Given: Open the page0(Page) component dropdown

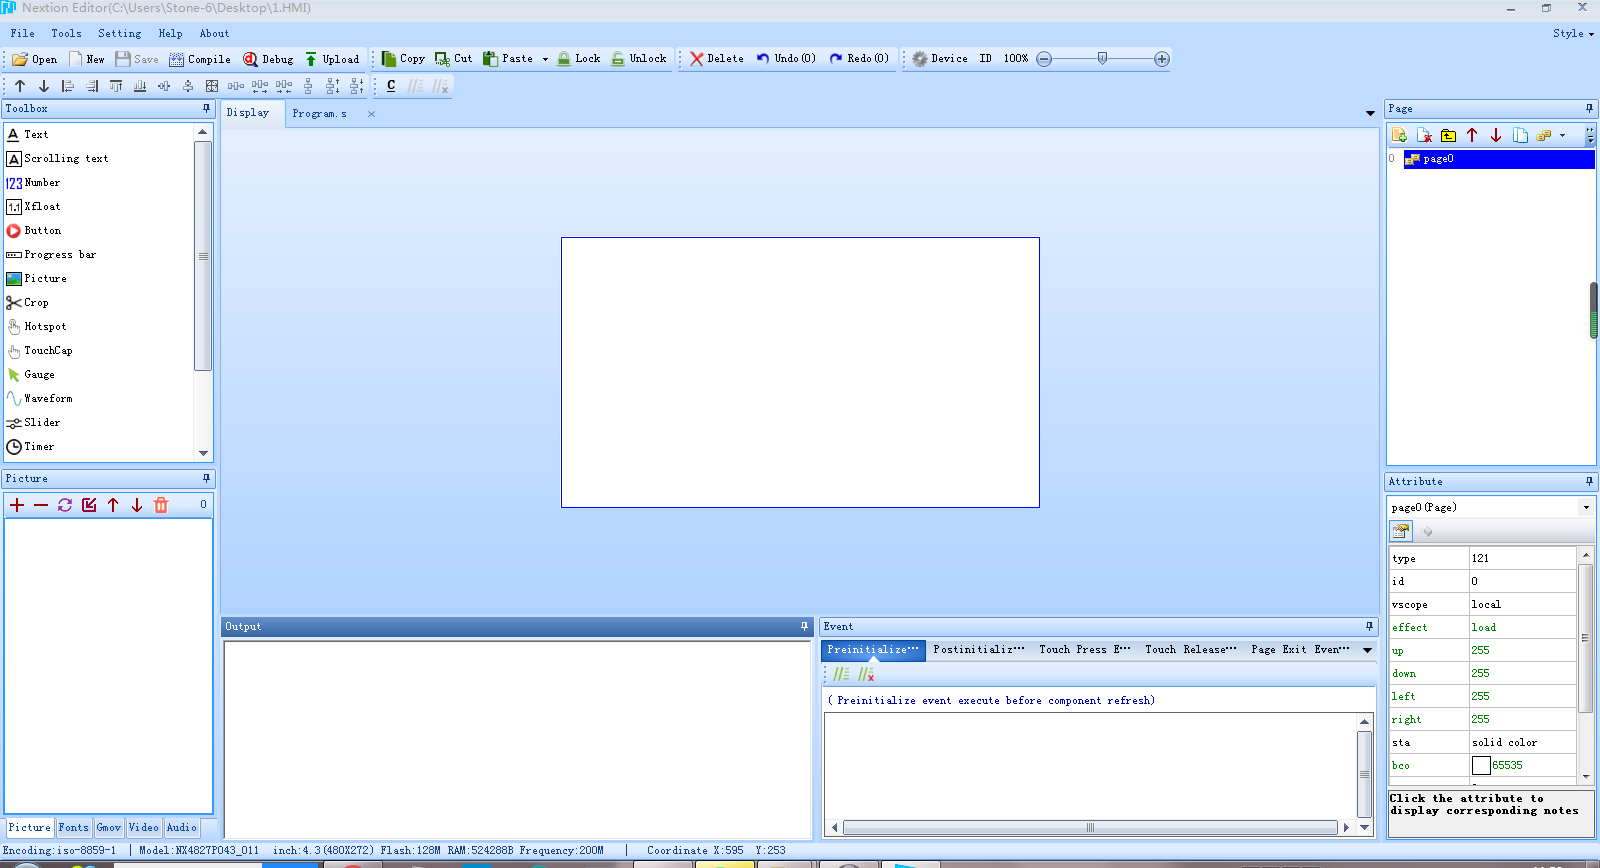Looking at the screenshot, I should (1586, 507).
